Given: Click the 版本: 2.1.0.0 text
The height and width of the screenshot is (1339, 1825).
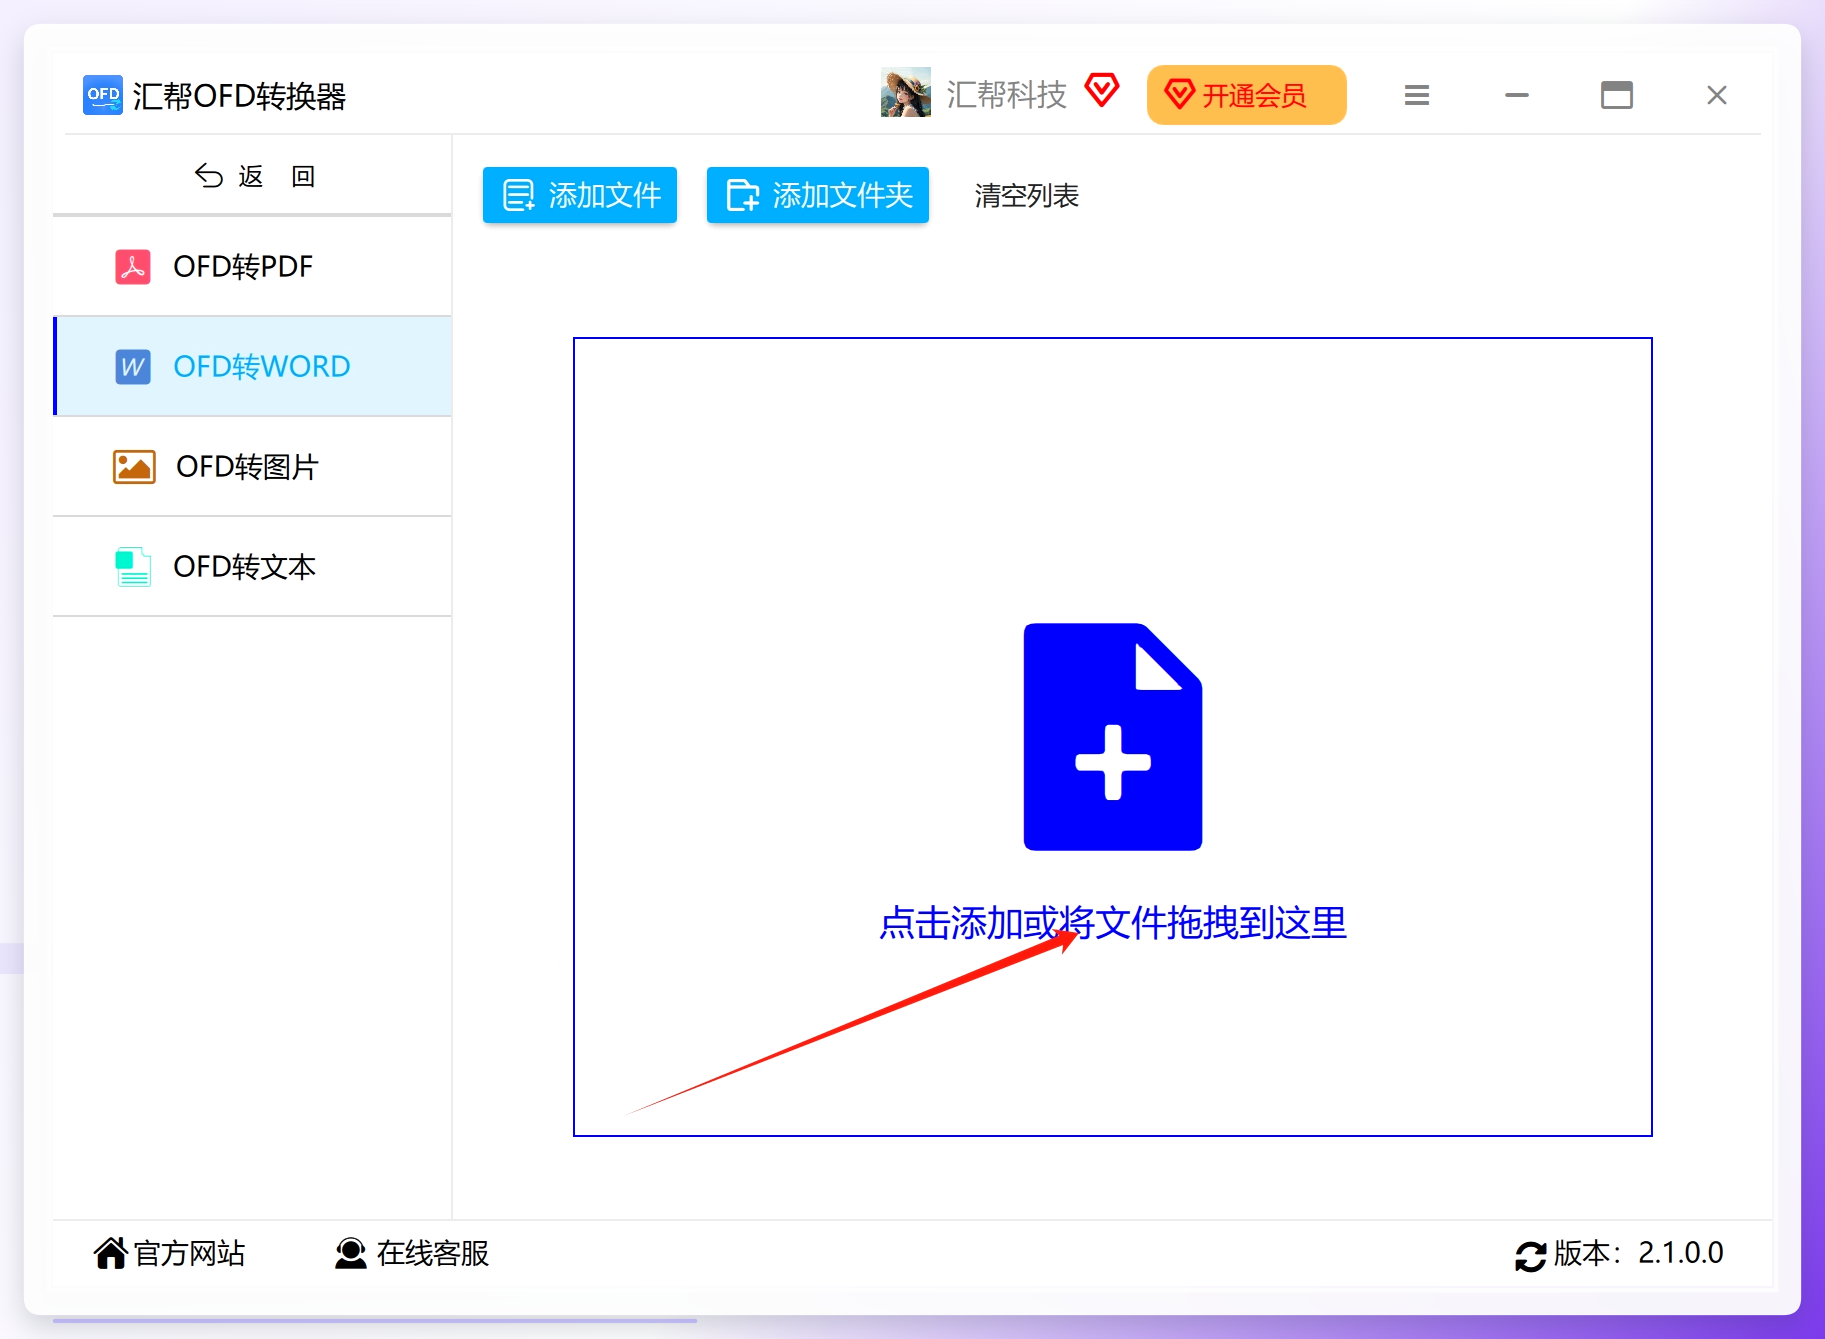Looking at the screenshot, I should click(x=1638, y=1253).
